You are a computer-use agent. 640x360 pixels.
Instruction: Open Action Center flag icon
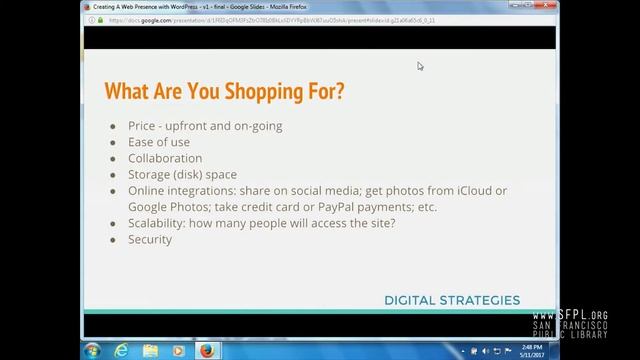(508, 351)
